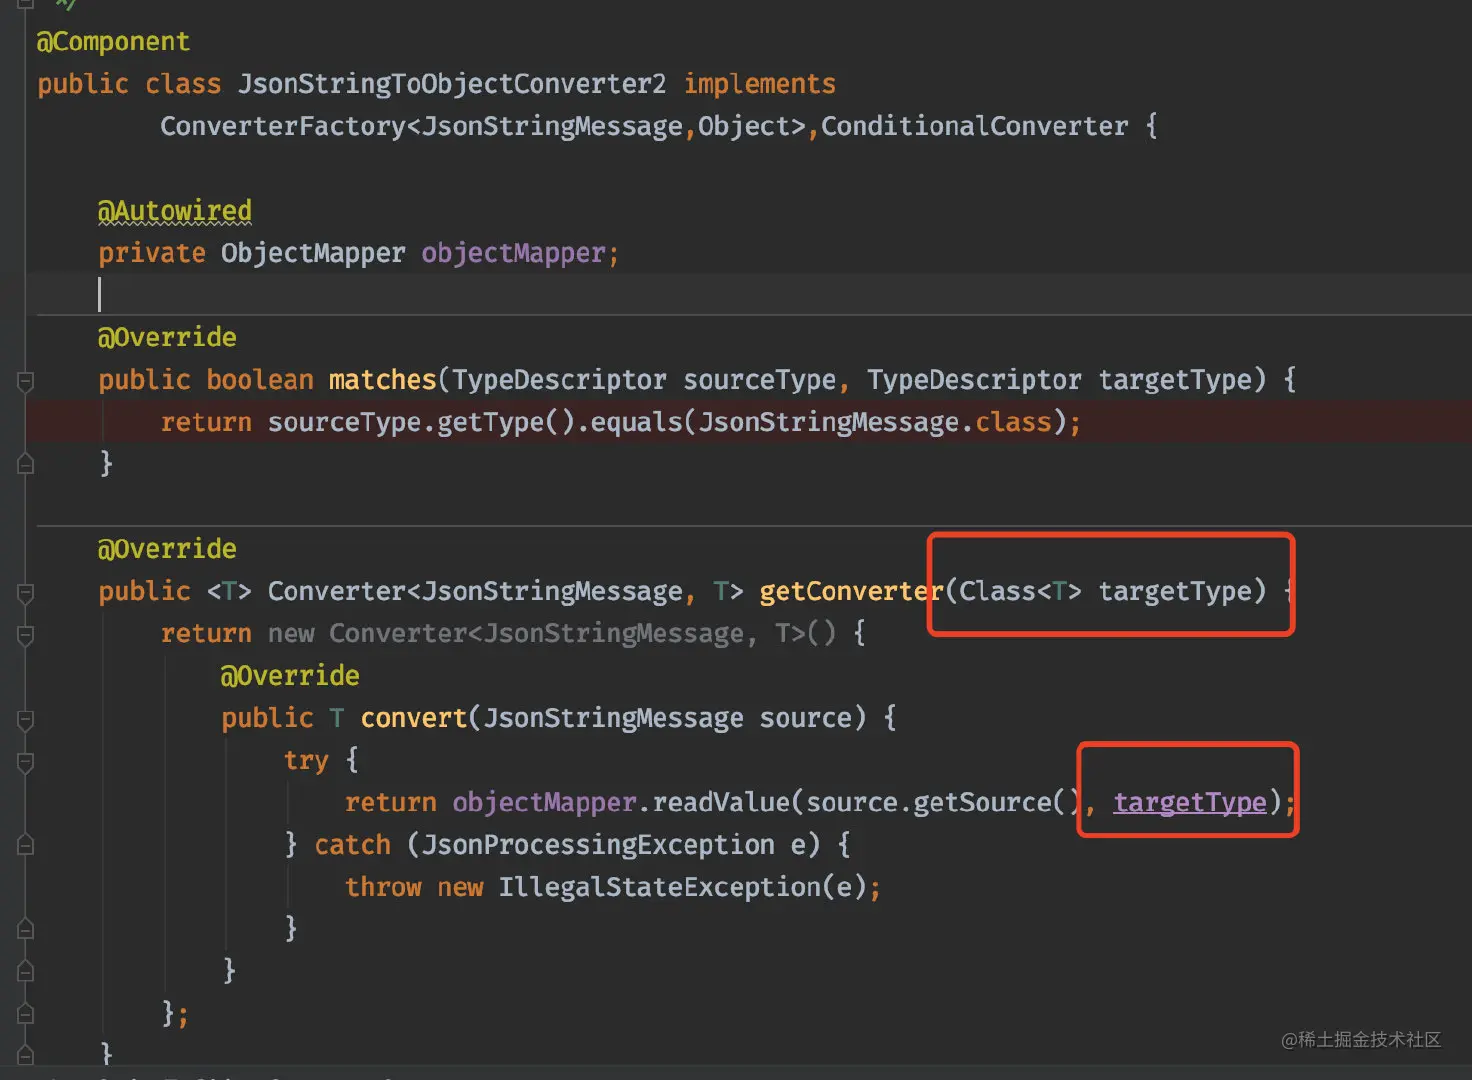Click the throw keyword
The height and width of the screenshot is (1080, 1472).
(383, 887)
